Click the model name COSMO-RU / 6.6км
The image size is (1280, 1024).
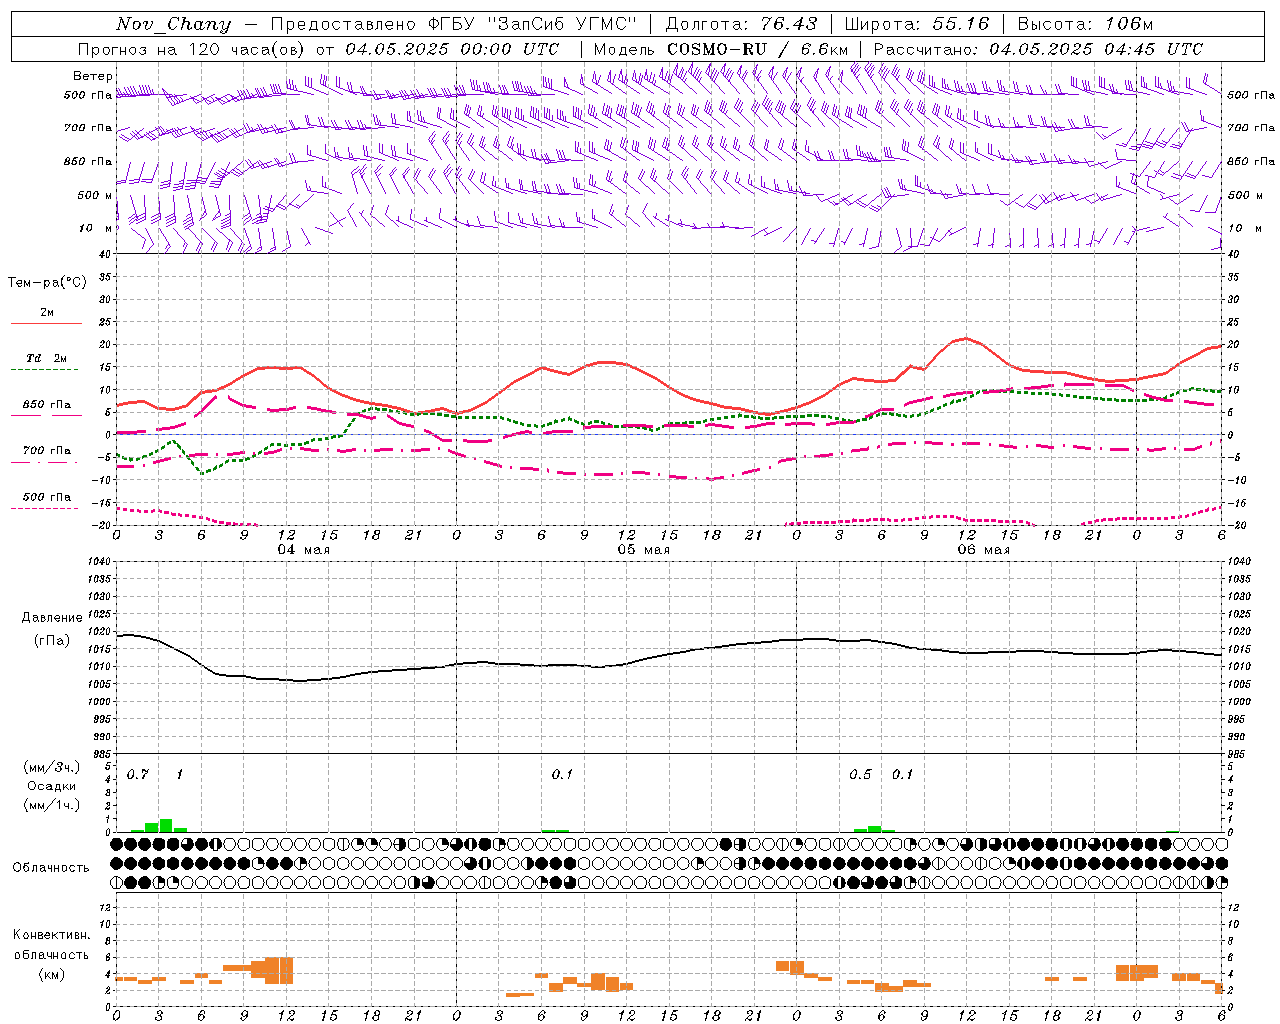pyautogui.click(x=757, y=49)
